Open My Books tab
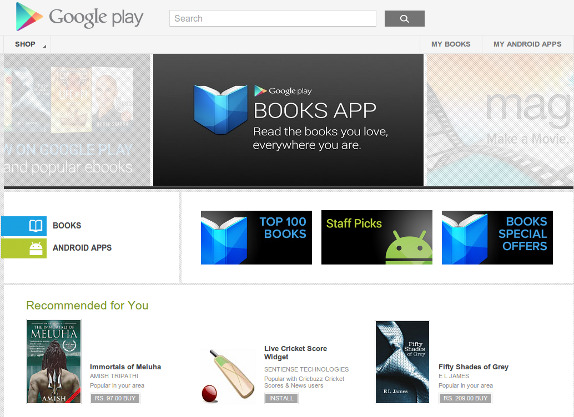The height and width of the screenshot is (417, 574). (451, 44)
